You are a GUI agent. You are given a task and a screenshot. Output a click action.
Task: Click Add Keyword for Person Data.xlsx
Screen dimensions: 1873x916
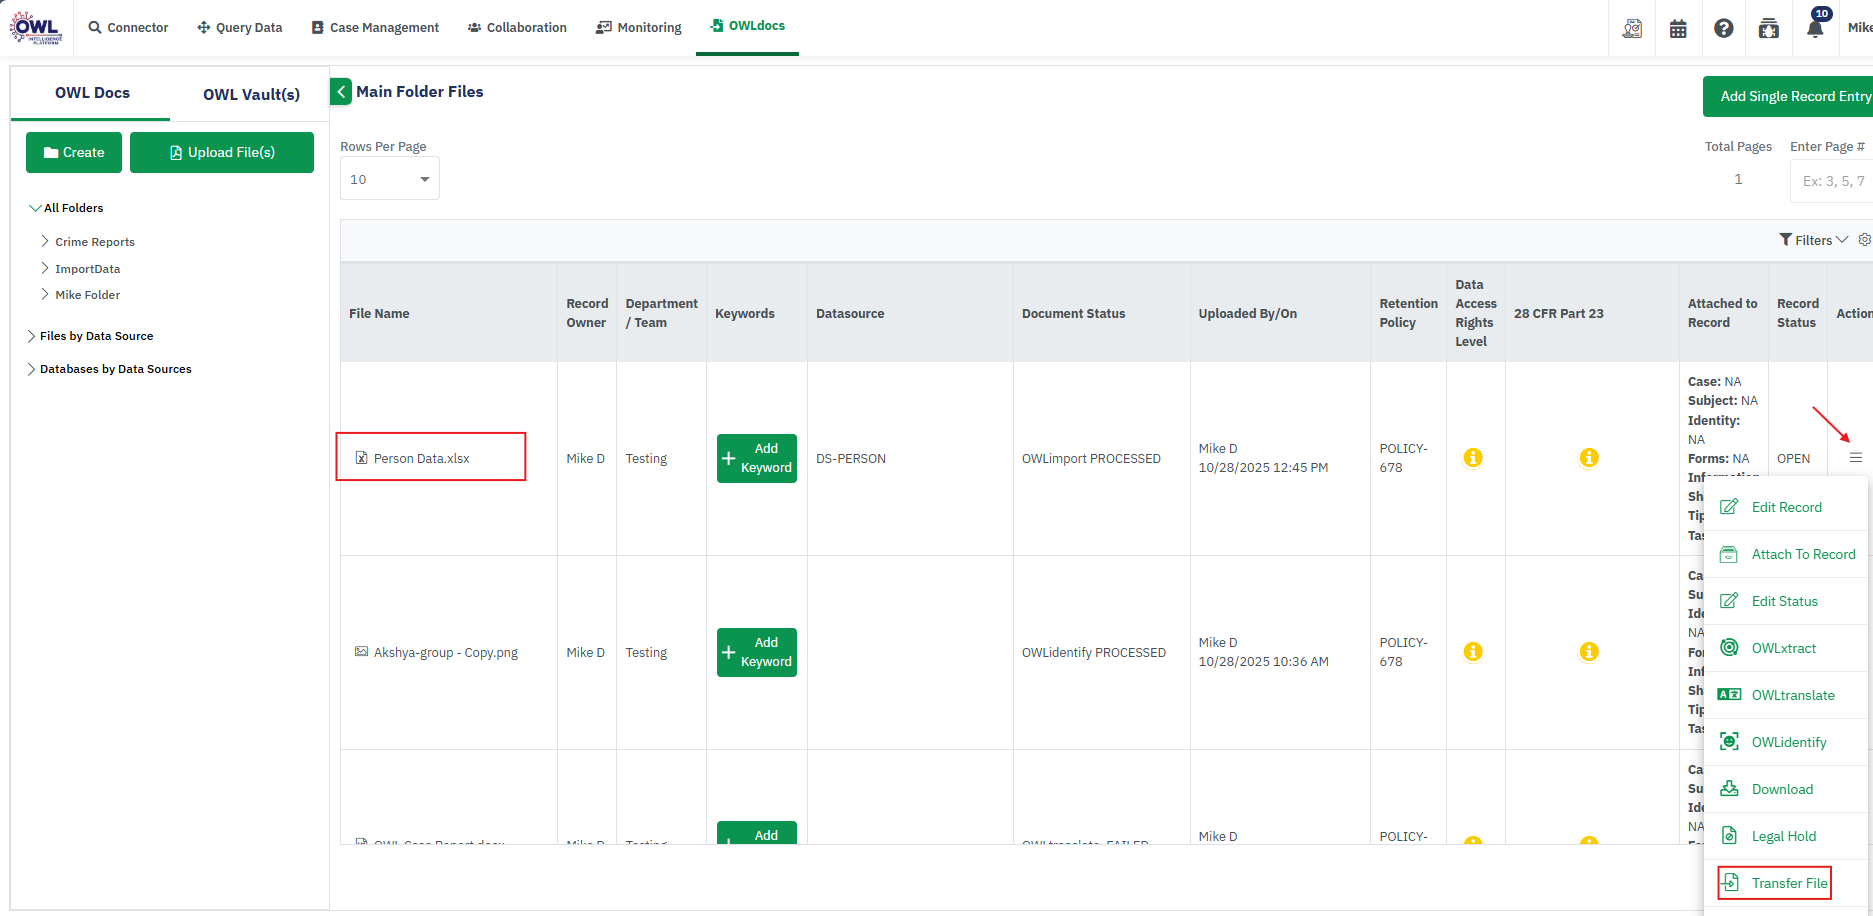click(756, 458)
